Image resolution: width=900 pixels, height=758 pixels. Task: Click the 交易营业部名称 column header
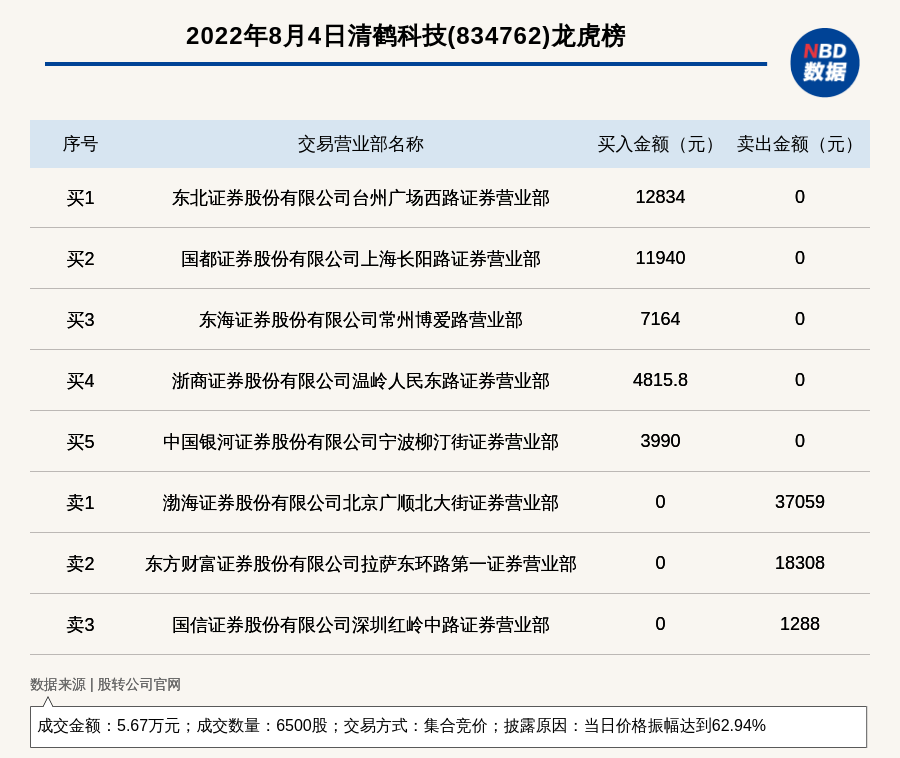click(x=360, y=144)
